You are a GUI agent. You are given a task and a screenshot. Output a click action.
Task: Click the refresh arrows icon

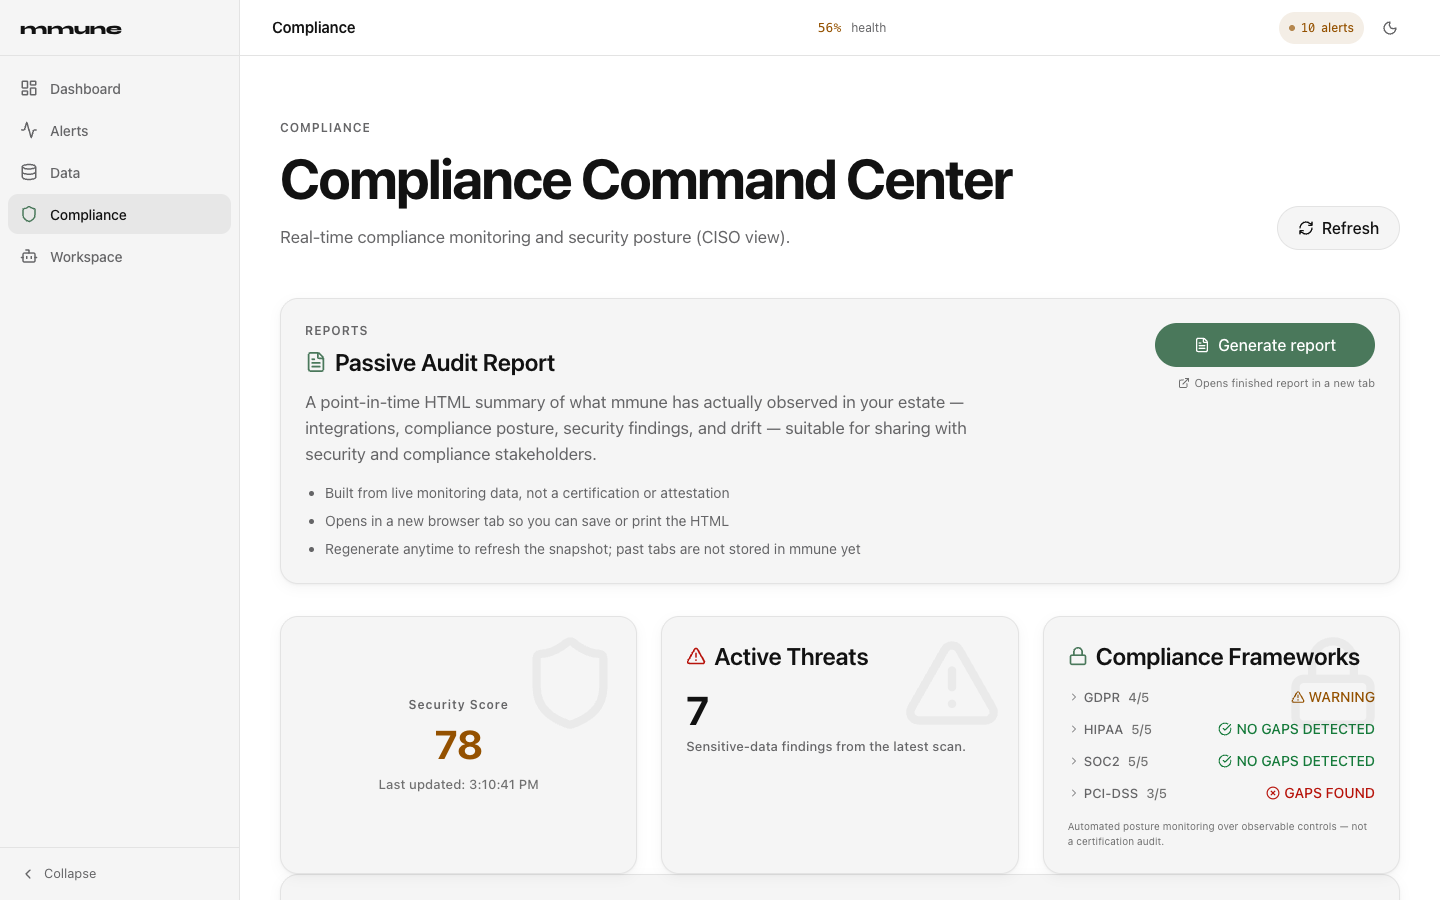1306,228
